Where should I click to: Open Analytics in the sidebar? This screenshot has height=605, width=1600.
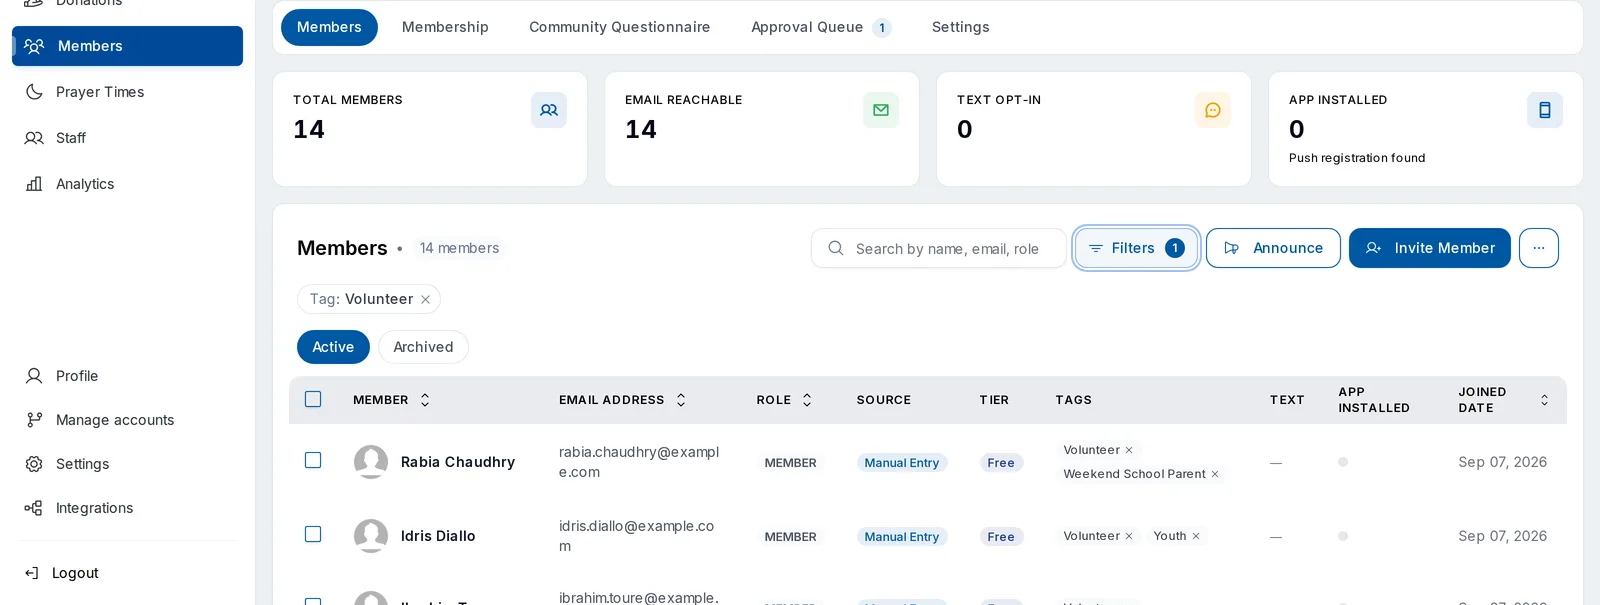[x=127, y=184]
